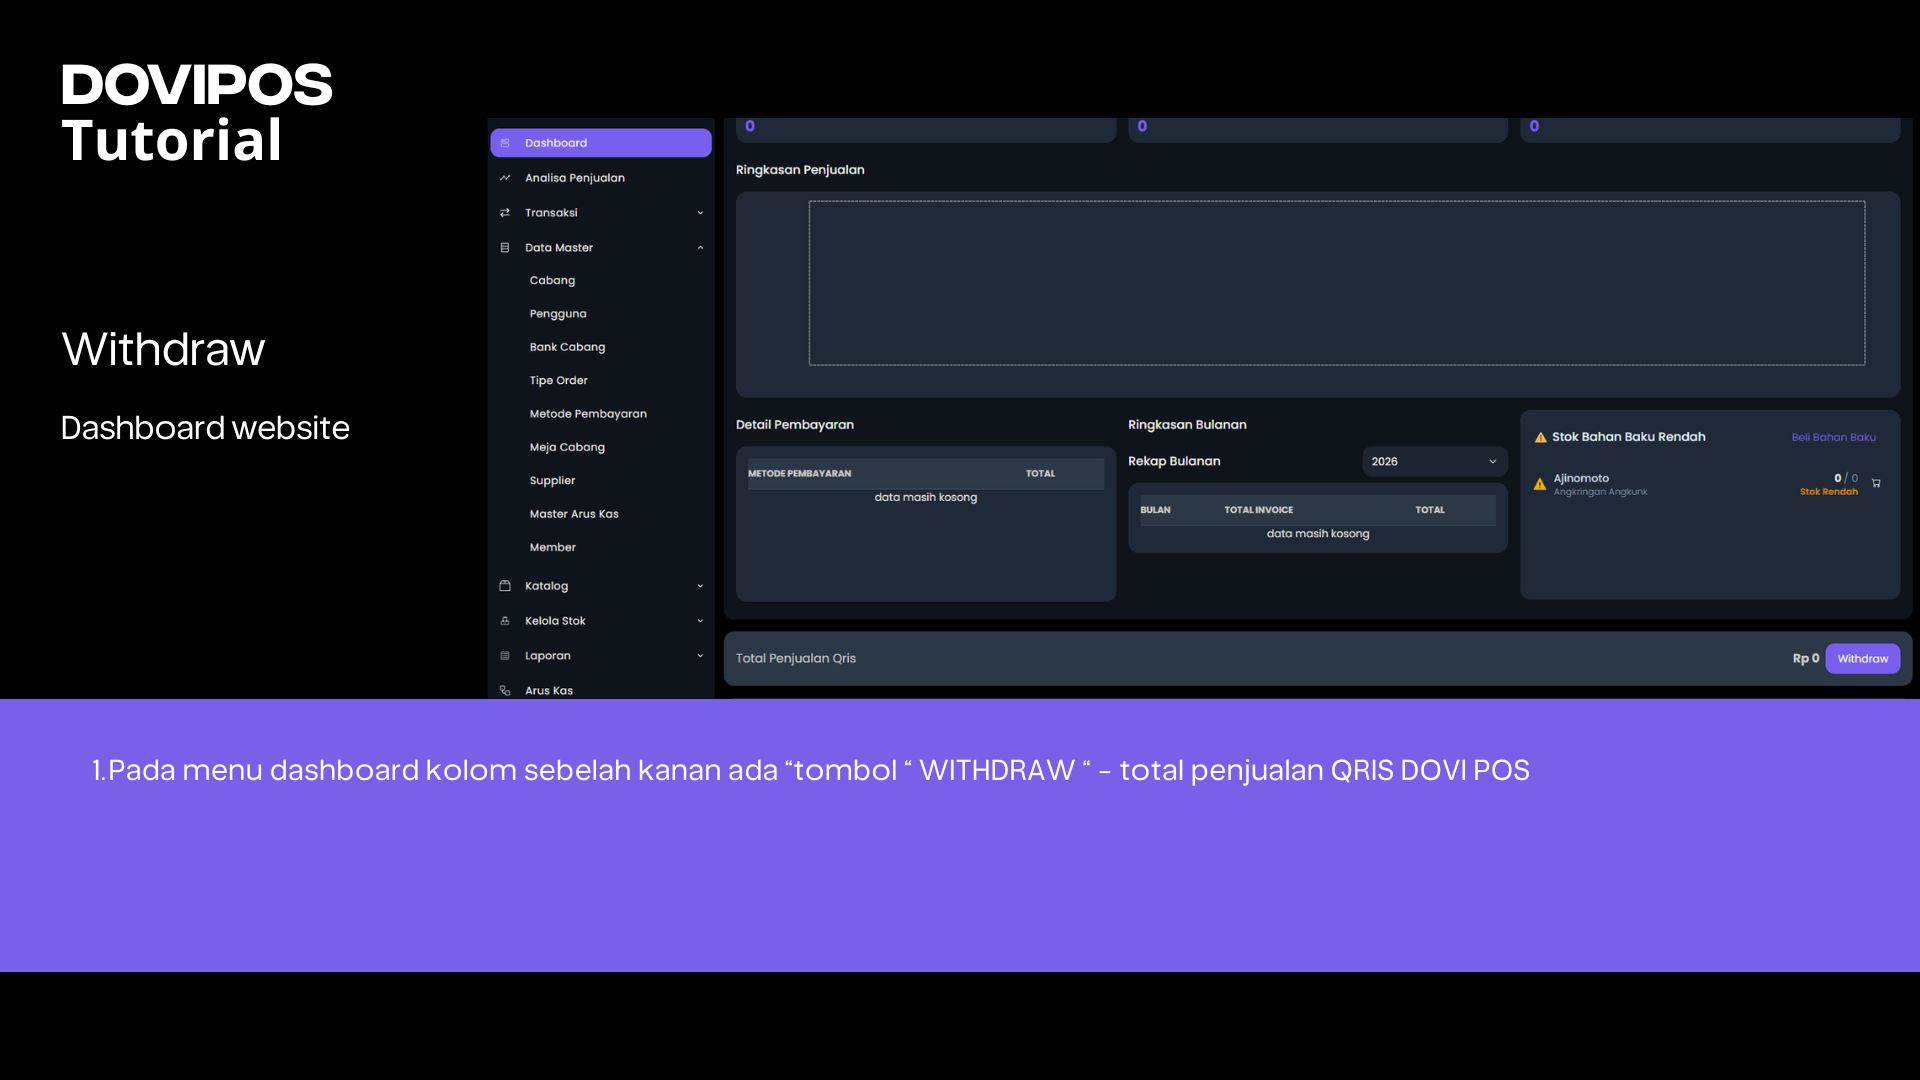Collapse the Data Master menu chevron
Screen dimensions: 1920x1080
point(700,248)
